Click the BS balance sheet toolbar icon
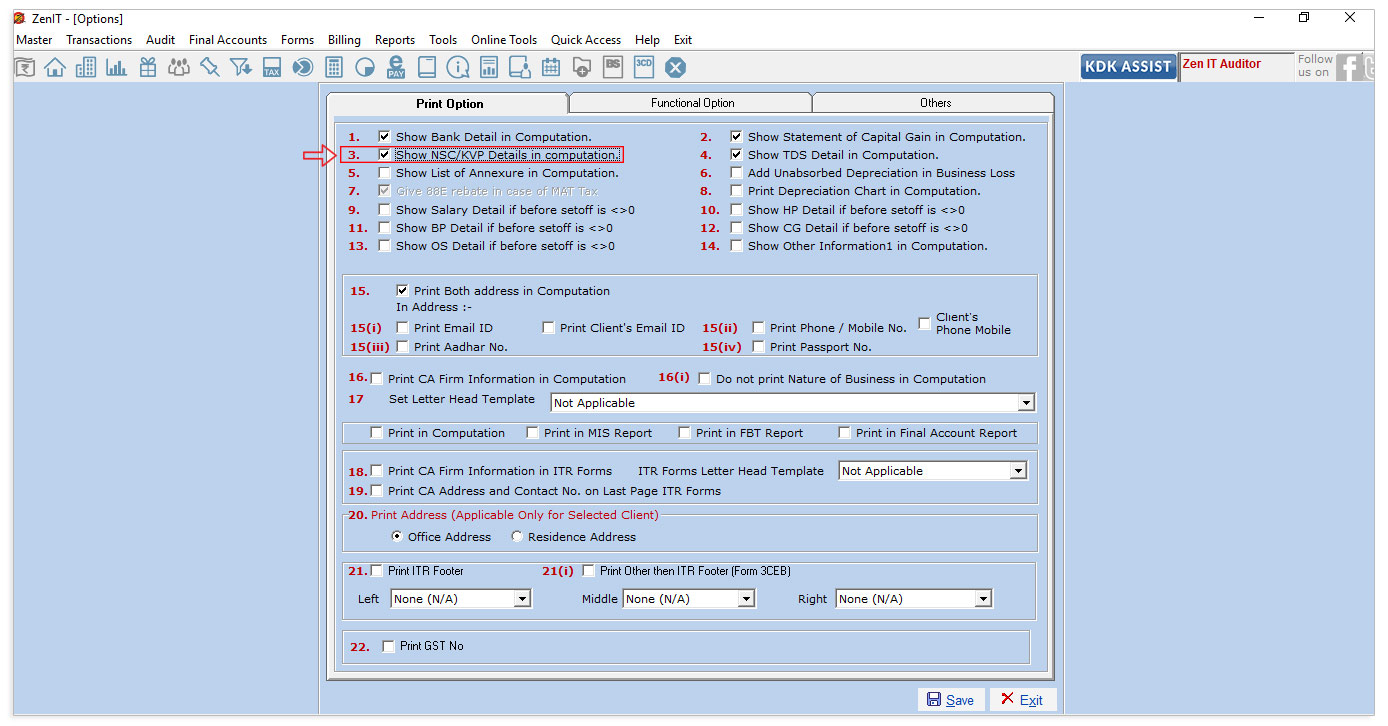 pyautogui.click(x=613, y=67)
